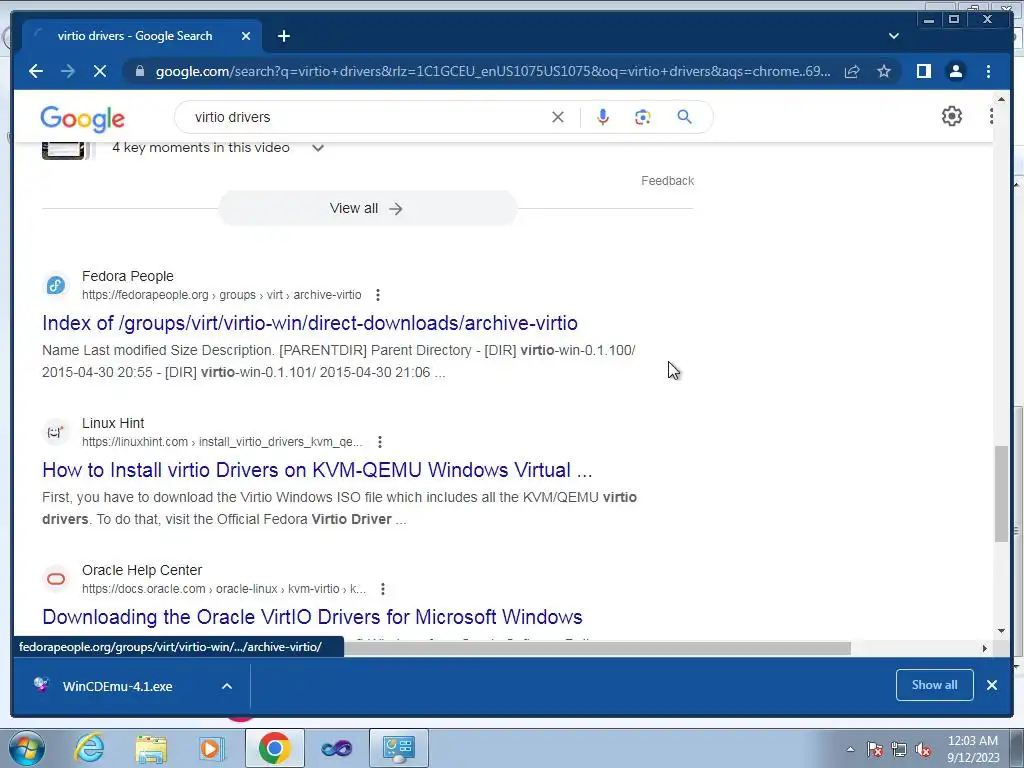This screenshot has width=1024, height=768.
Task: Click the address bar URL
Action: click(x=493, y=71)
